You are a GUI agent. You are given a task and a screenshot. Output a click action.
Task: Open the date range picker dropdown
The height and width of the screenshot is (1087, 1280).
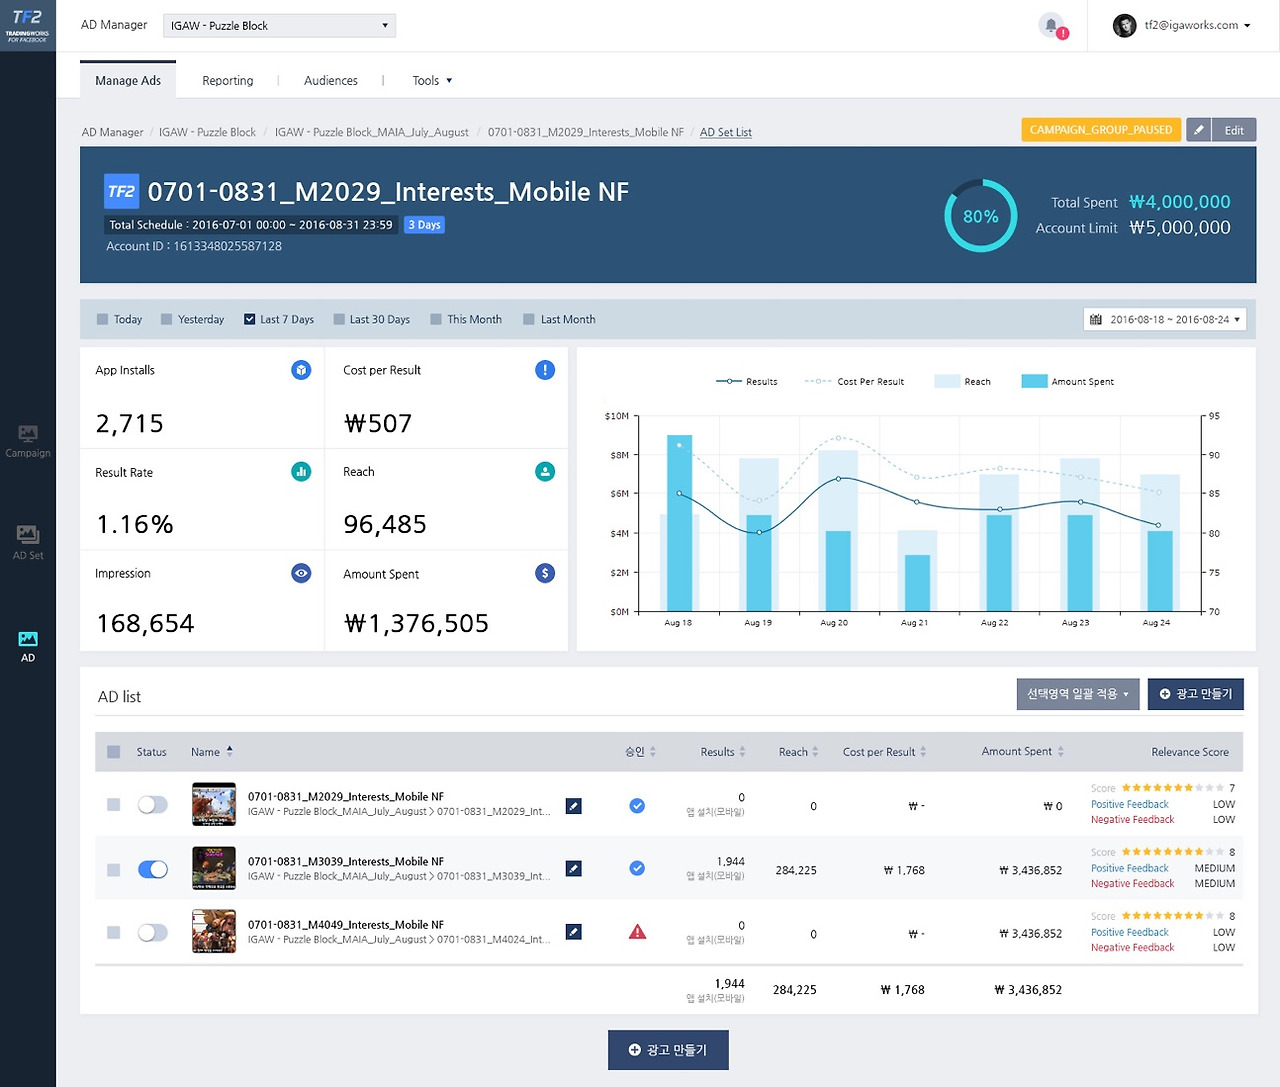(x=1165, y=320)
